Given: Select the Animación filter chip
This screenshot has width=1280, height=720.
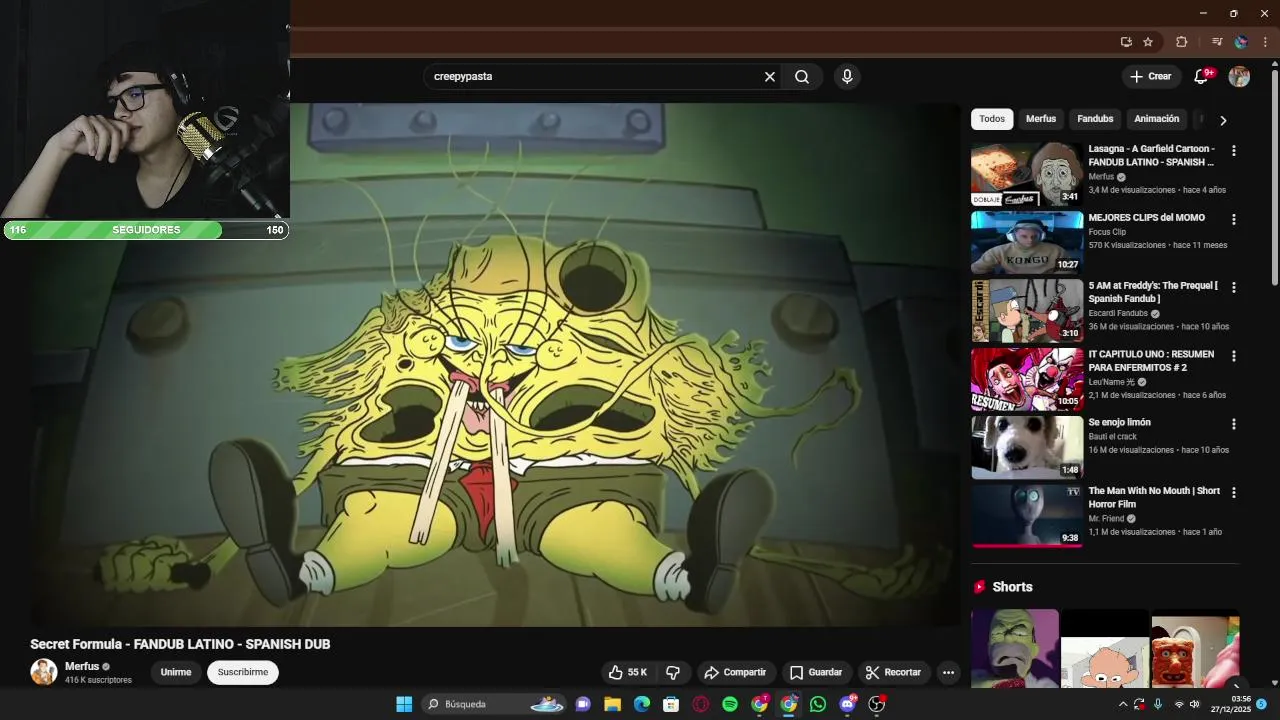Looking at the screenshot, I should coord(1157,119).
